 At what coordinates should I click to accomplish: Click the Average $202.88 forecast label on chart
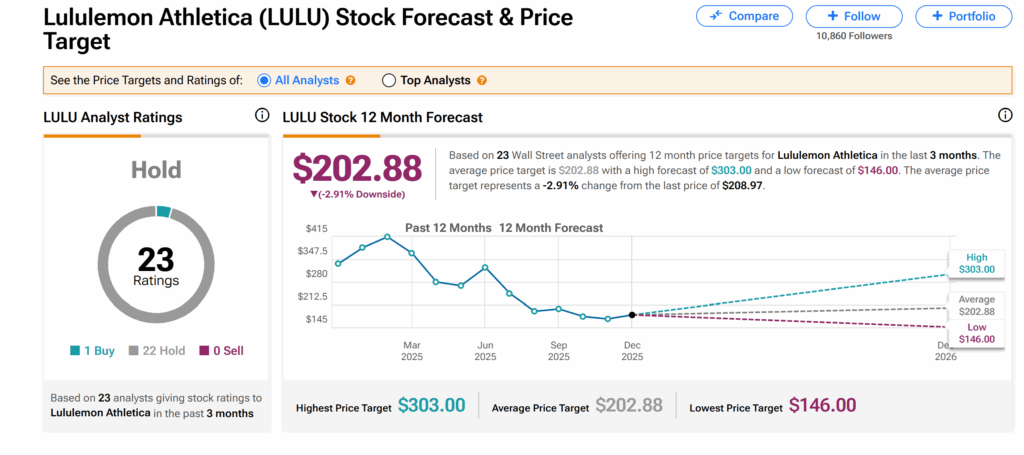pyautogui.click(x=976, y=305)
